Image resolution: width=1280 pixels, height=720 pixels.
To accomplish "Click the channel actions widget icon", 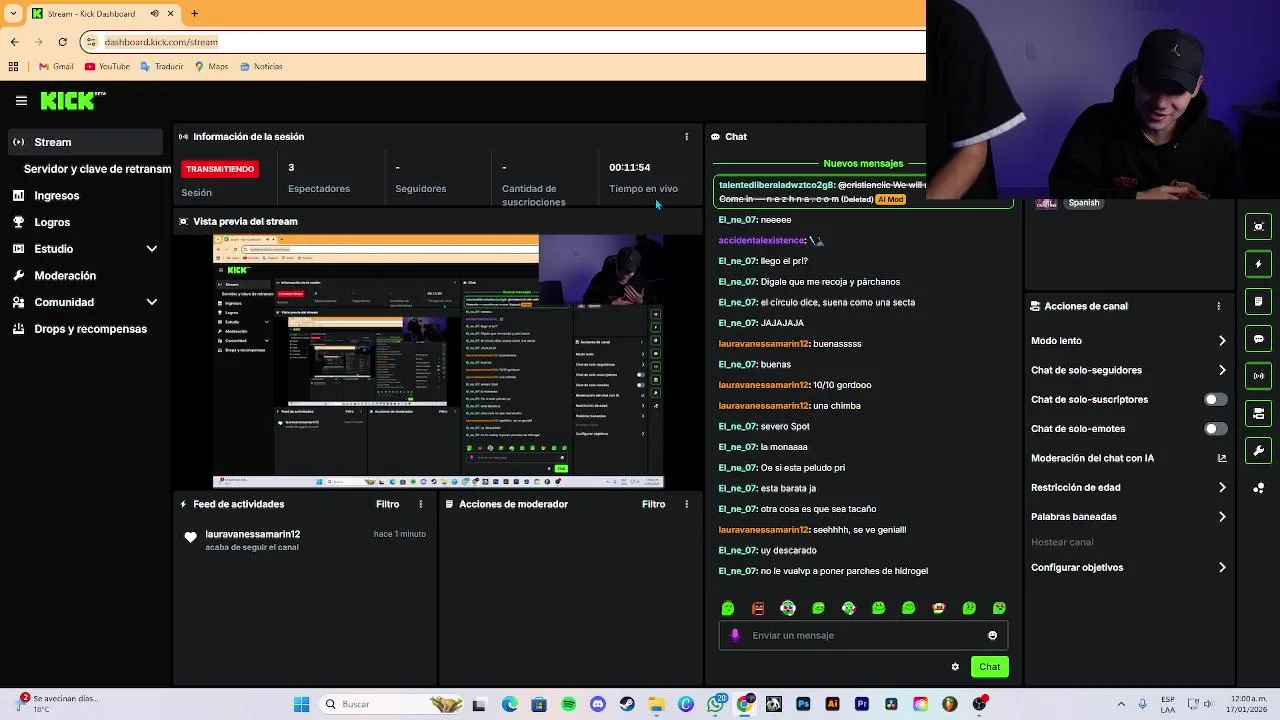I will pos(1259,413).
